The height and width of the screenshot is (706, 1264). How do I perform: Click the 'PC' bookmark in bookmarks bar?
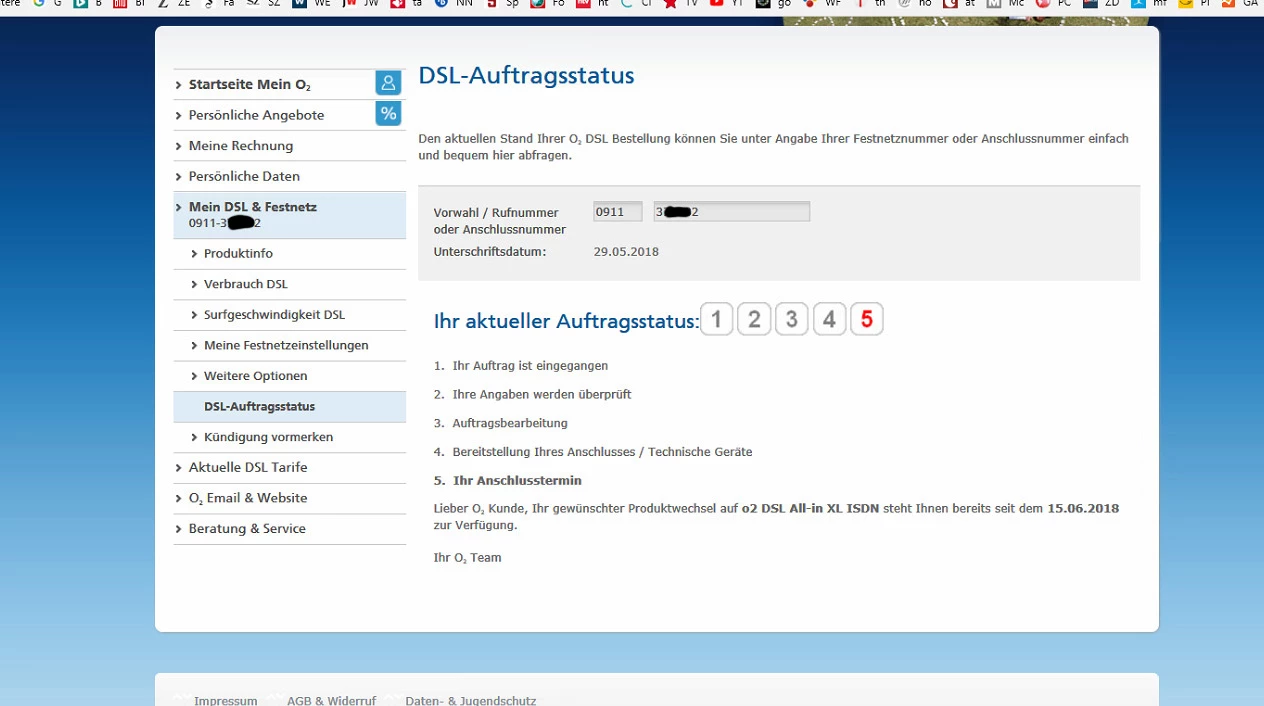[1053, 4]
